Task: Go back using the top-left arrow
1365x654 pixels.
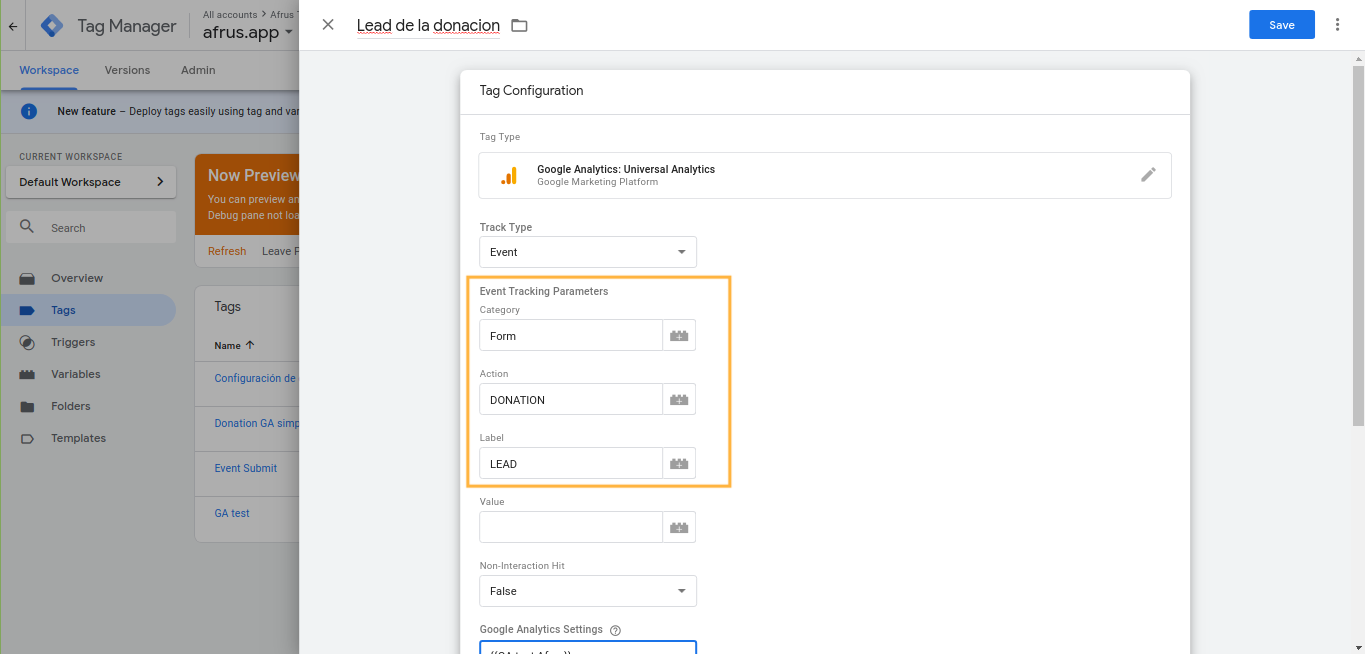Action: 13,27
